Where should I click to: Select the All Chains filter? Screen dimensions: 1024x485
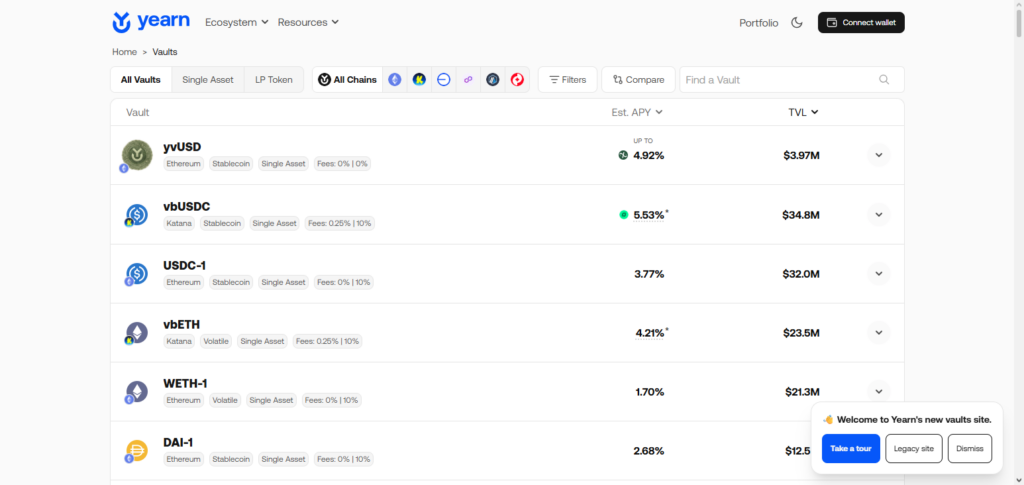(x=347, y=80)
